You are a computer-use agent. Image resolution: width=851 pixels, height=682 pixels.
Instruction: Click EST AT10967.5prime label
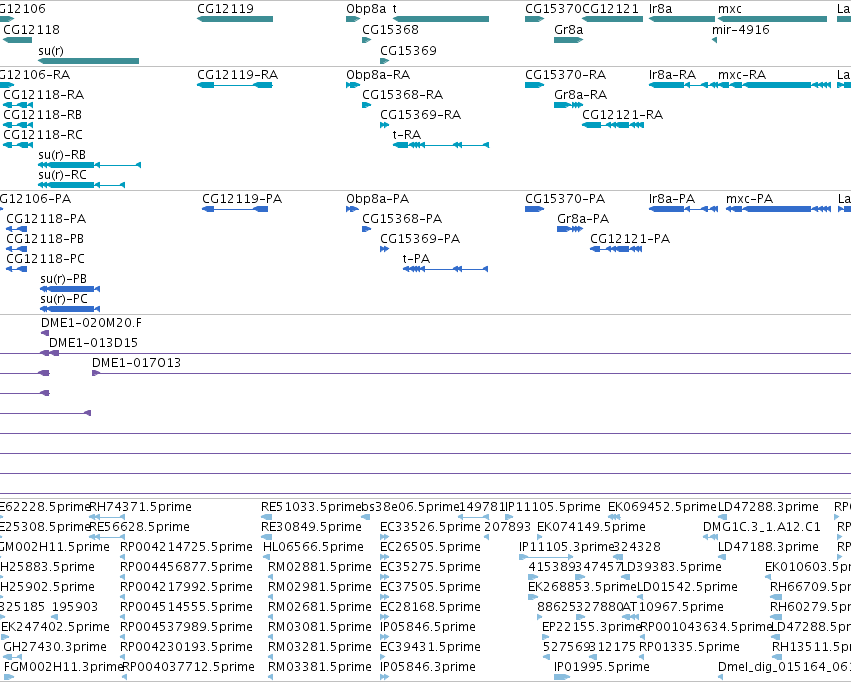click(673, 607)
